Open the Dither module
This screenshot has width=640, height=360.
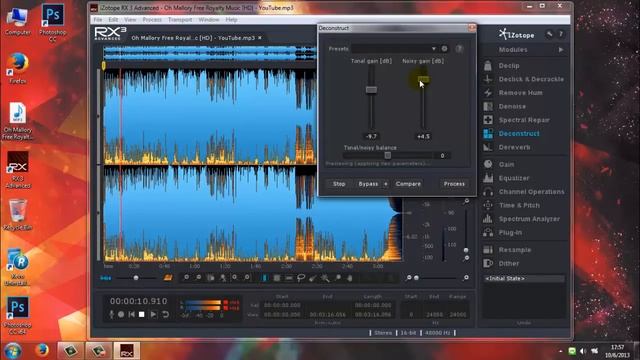[524, 263]
